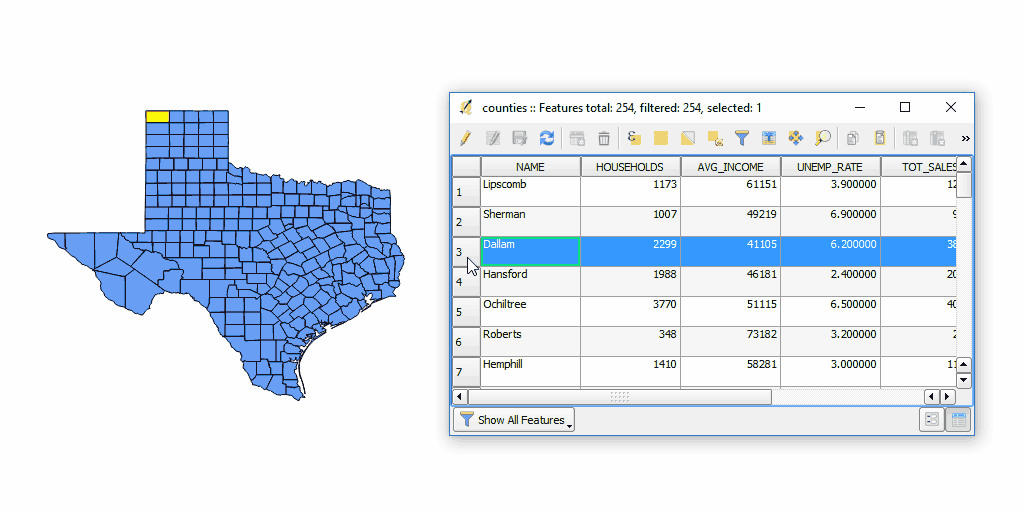Image resolution: width=1024 pixels, height=512 pixels.
Task: Click the invert selection icon
Action: pyautogui.click(x=688, y=138)
